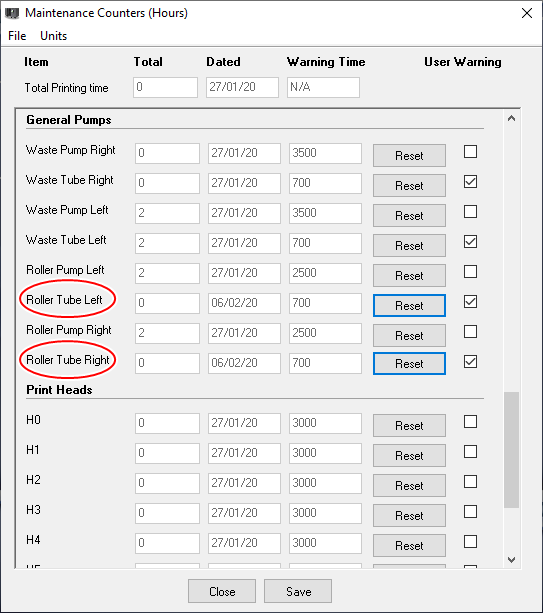Click the Maintenance Counters title bar app icon
543x613 pixels.
tap(12, 13)
